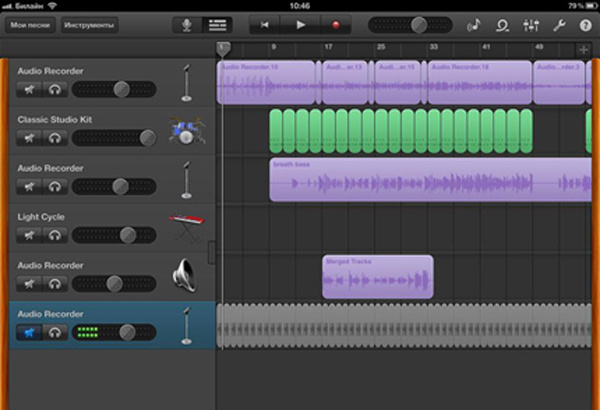
Task: Solo the Classic Studio Kit track
Action: [55, 138]
